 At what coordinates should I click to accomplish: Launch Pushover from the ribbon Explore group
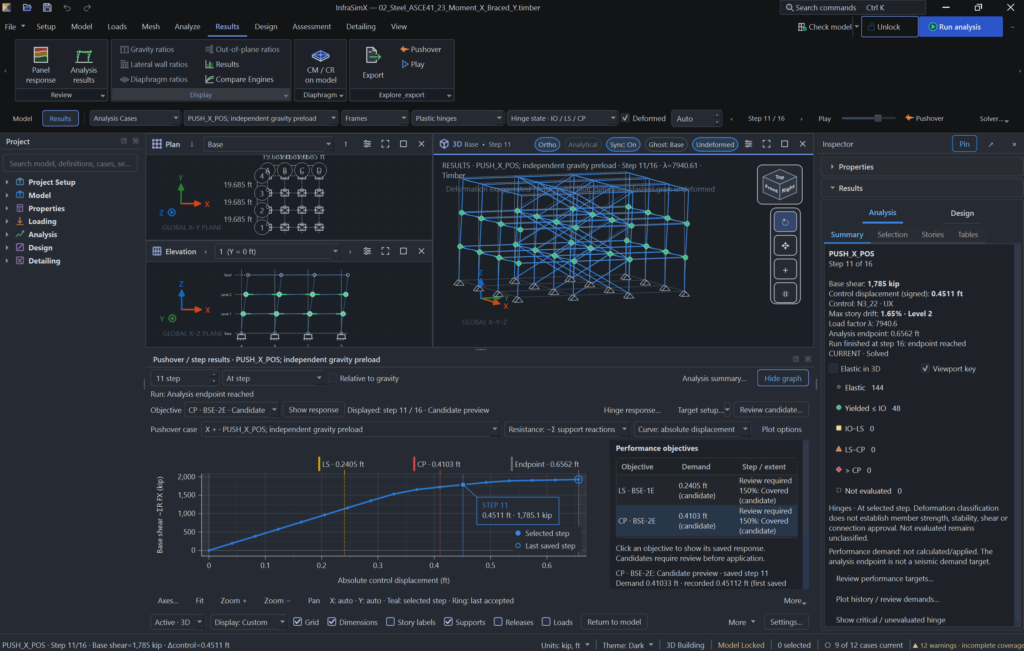pyautogui.click(x=421, y=50)
